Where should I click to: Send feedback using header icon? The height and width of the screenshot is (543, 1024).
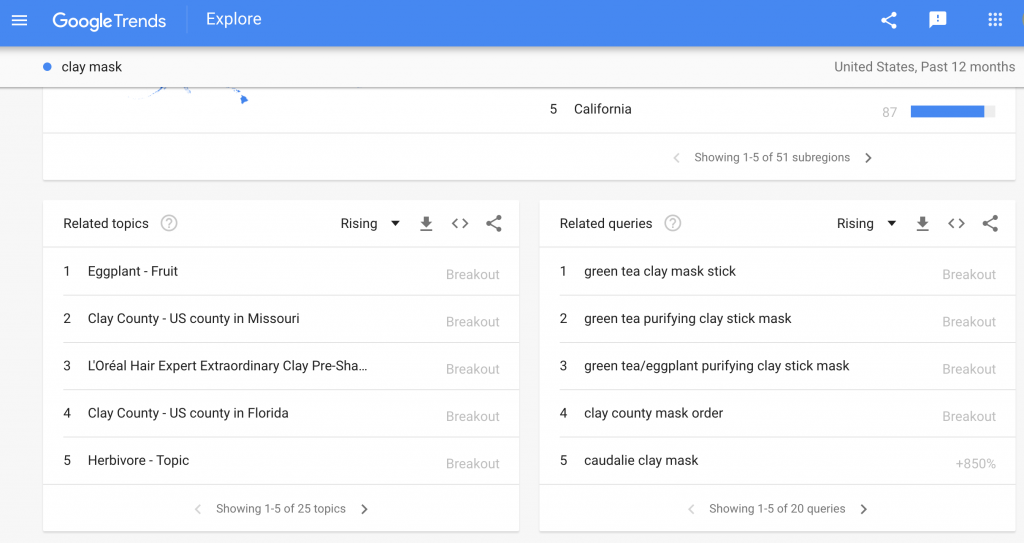click(x=938, y=20)
